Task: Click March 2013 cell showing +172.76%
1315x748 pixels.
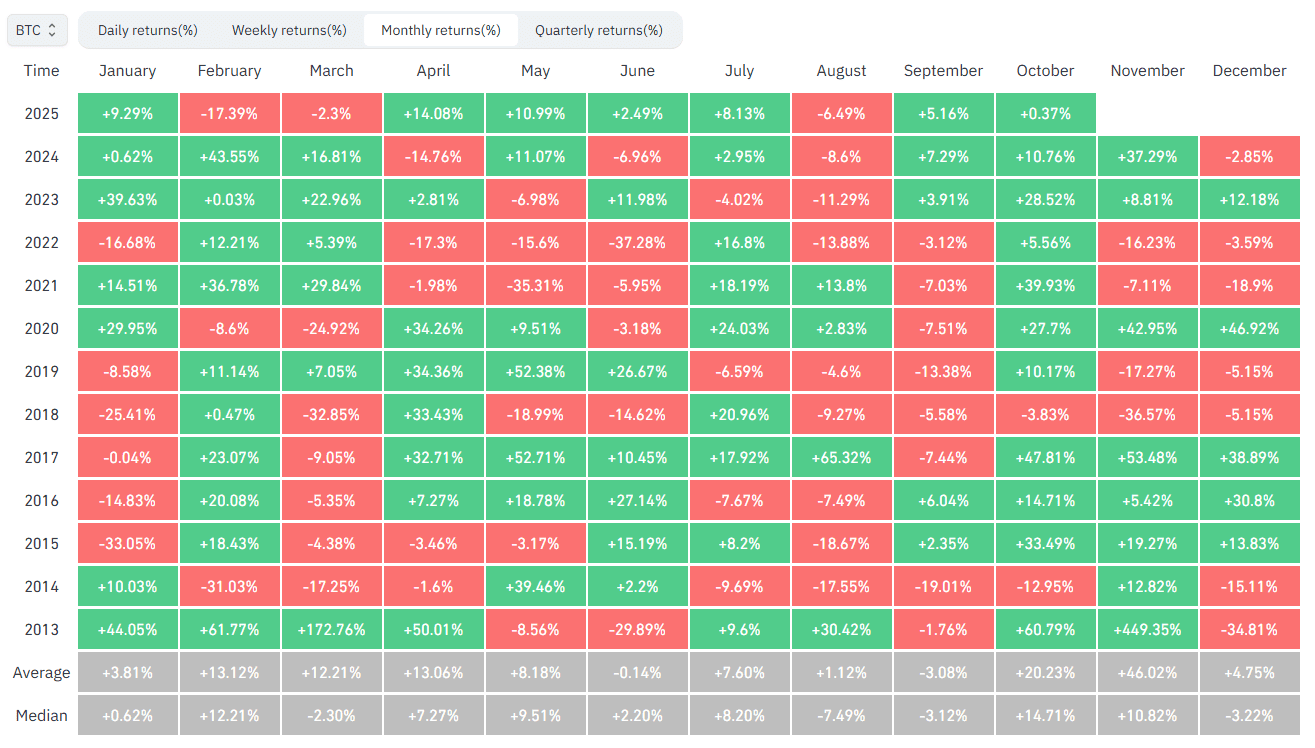Action: click(x=332, y=630)
